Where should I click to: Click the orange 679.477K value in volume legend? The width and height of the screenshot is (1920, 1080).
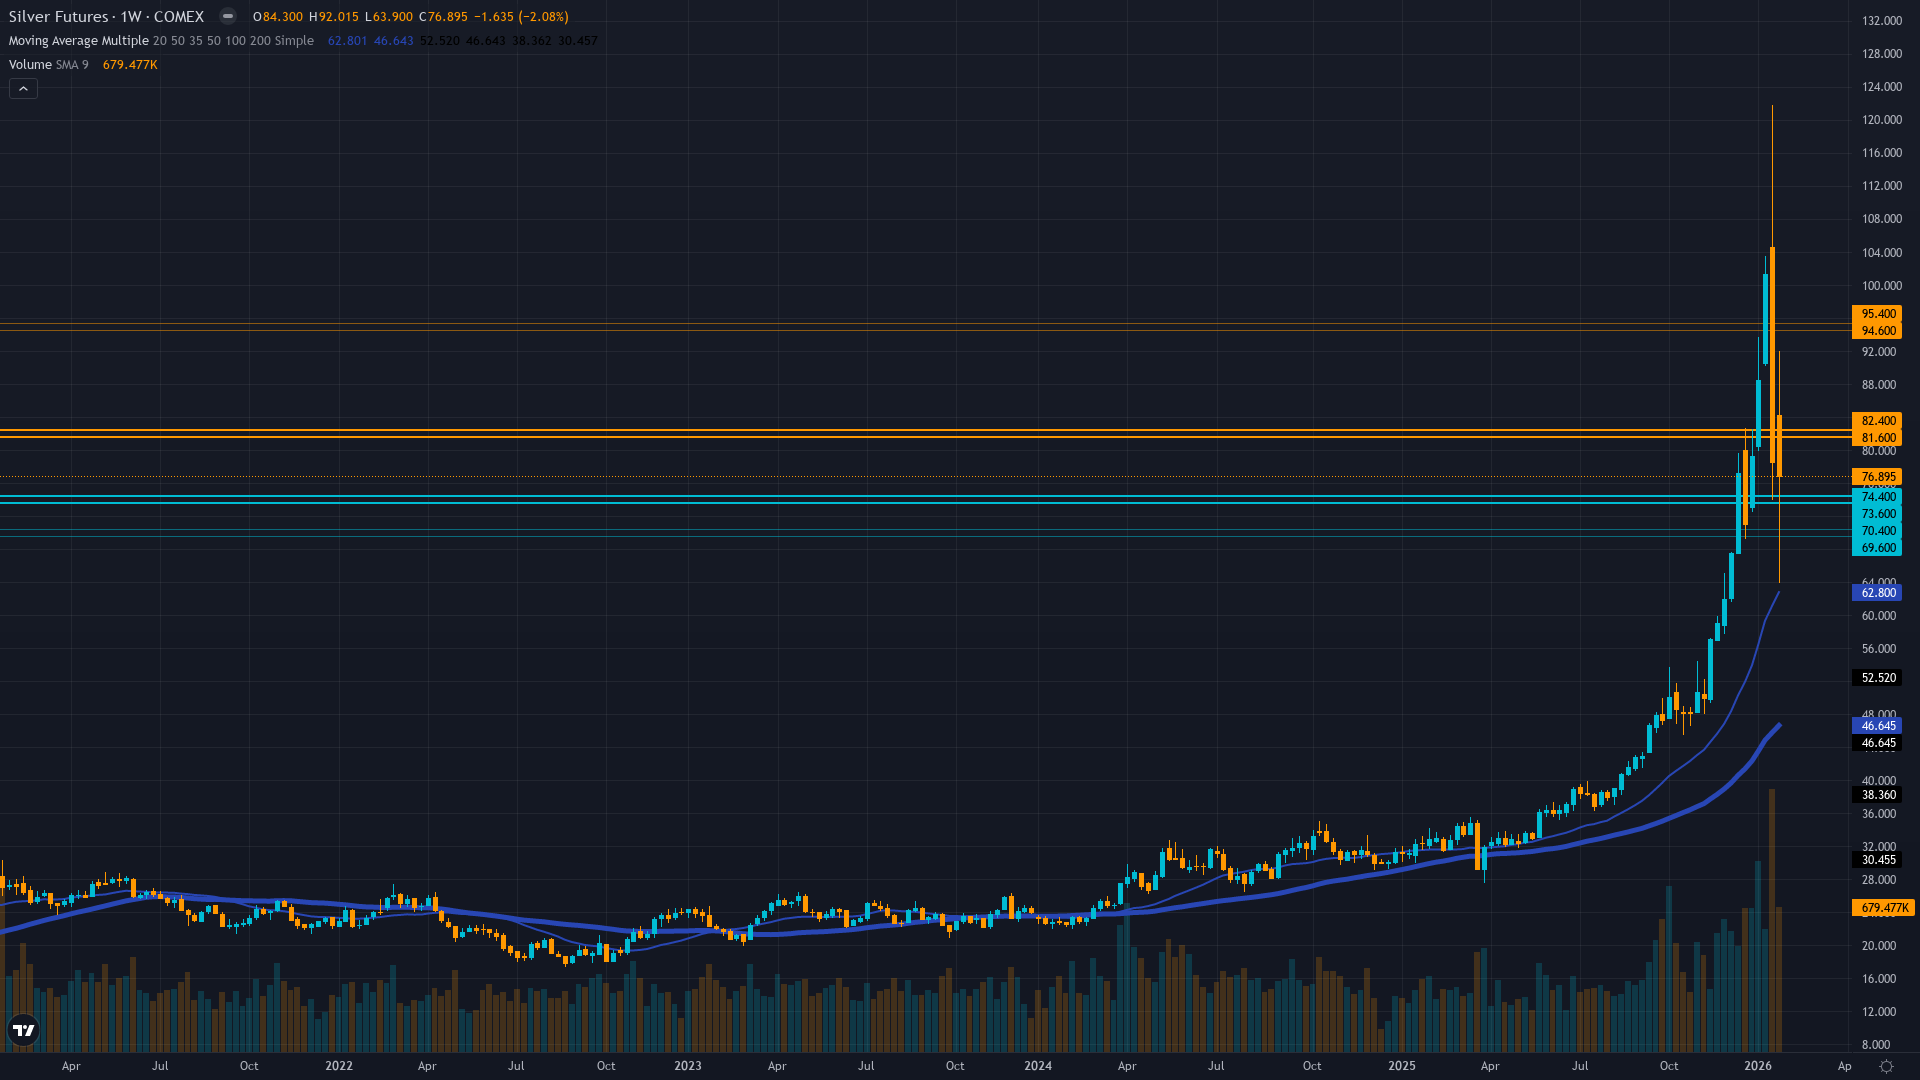tap(130, 65)
